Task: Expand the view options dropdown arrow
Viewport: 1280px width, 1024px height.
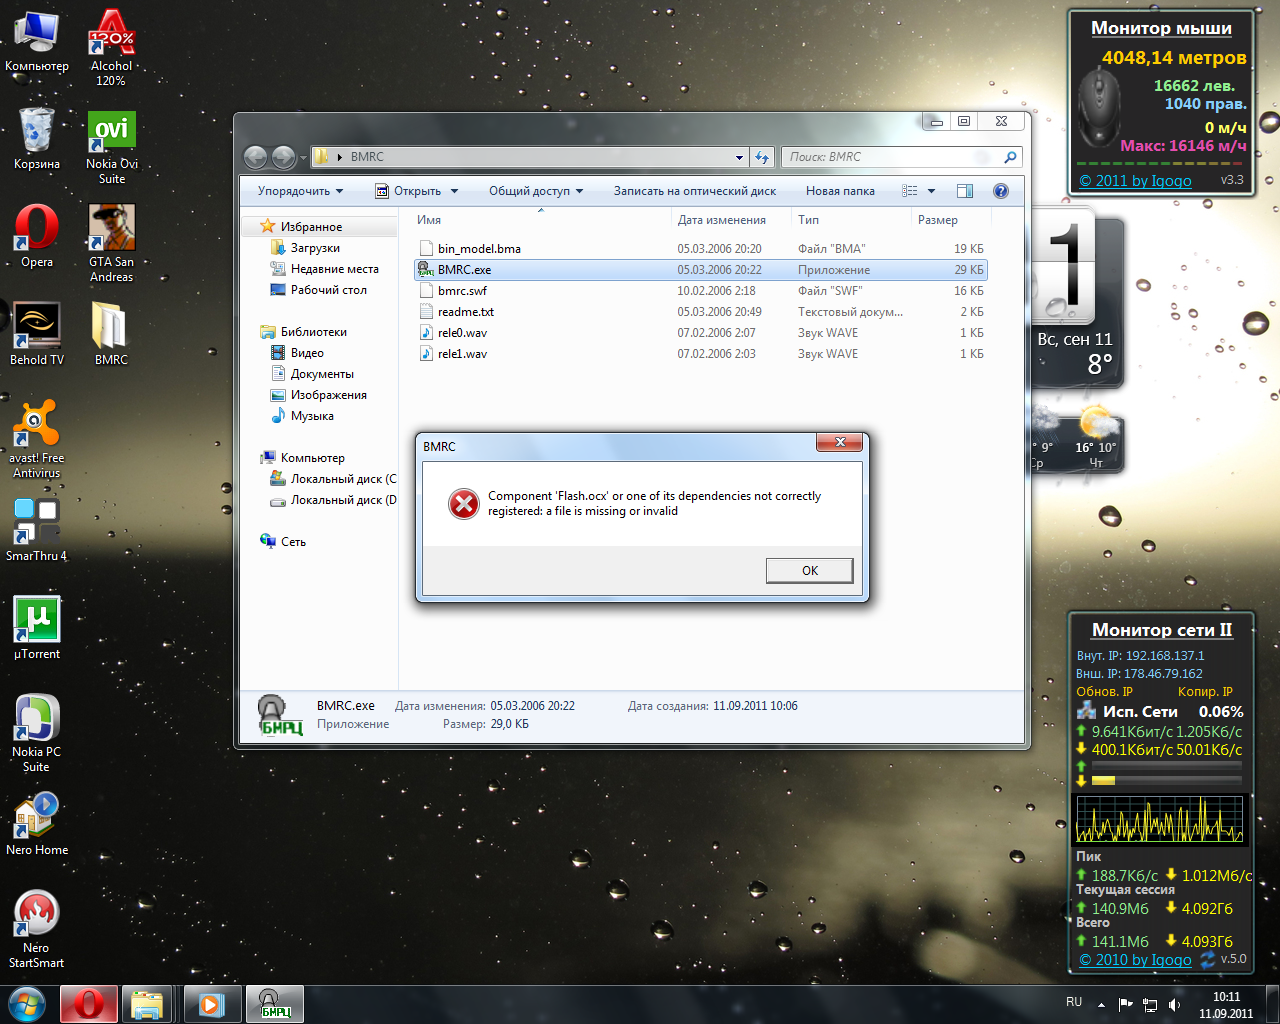Action: (931, 191)
